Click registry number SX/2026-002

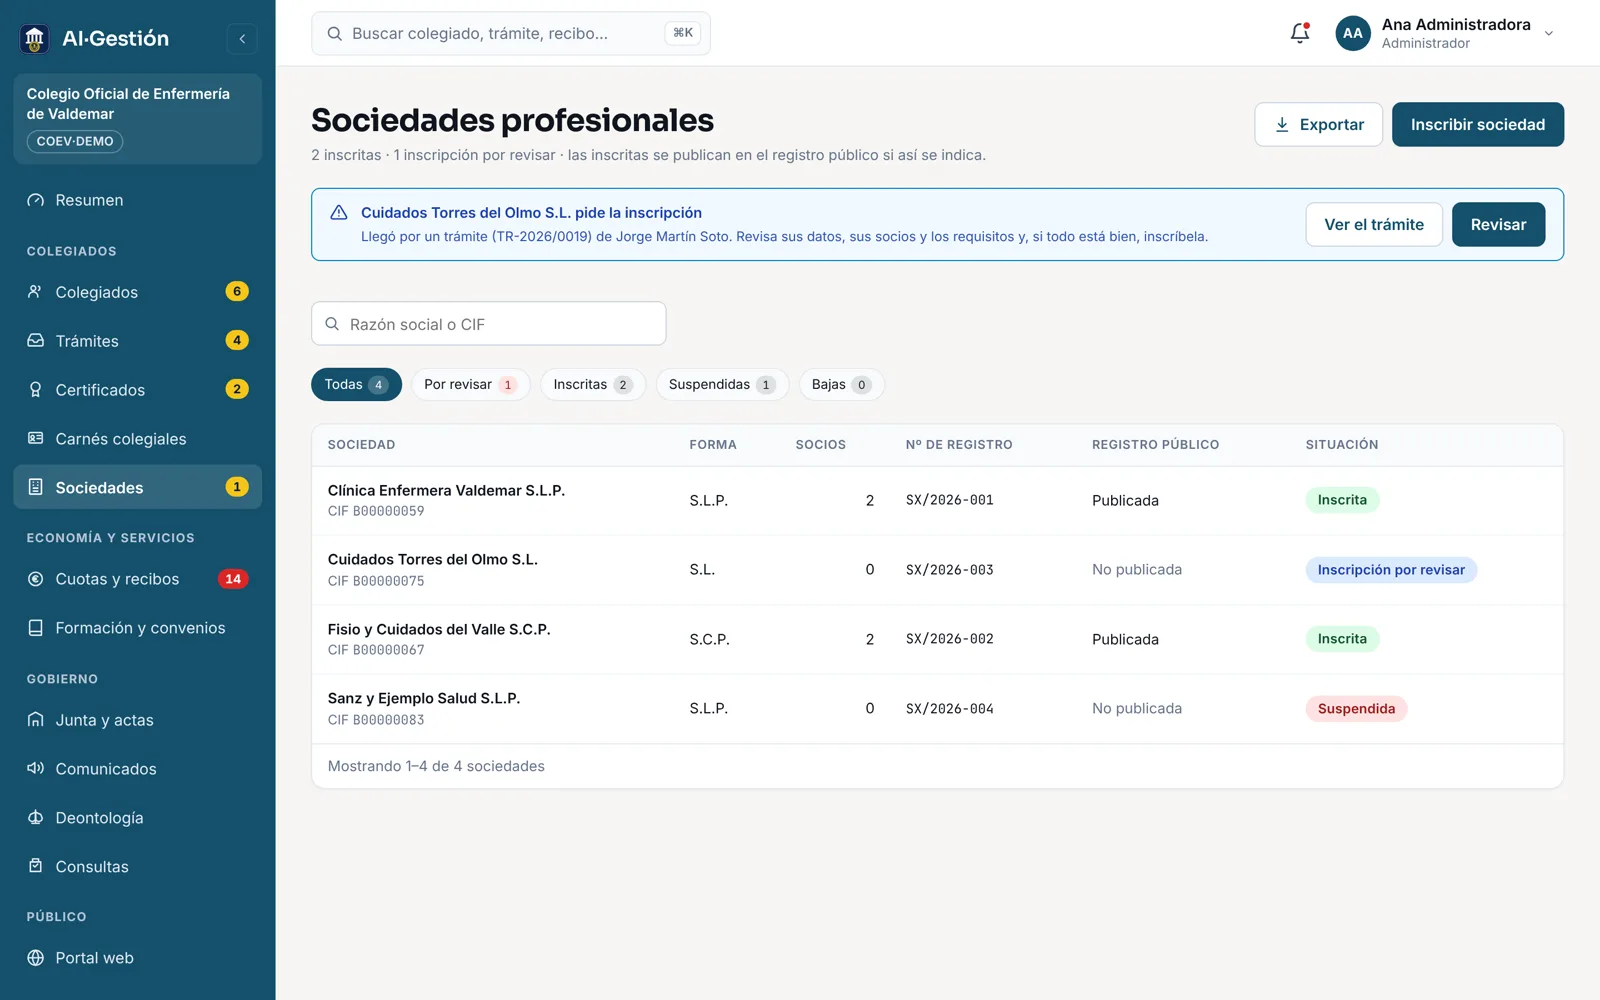pyautogui.click(x=950, y=639)
